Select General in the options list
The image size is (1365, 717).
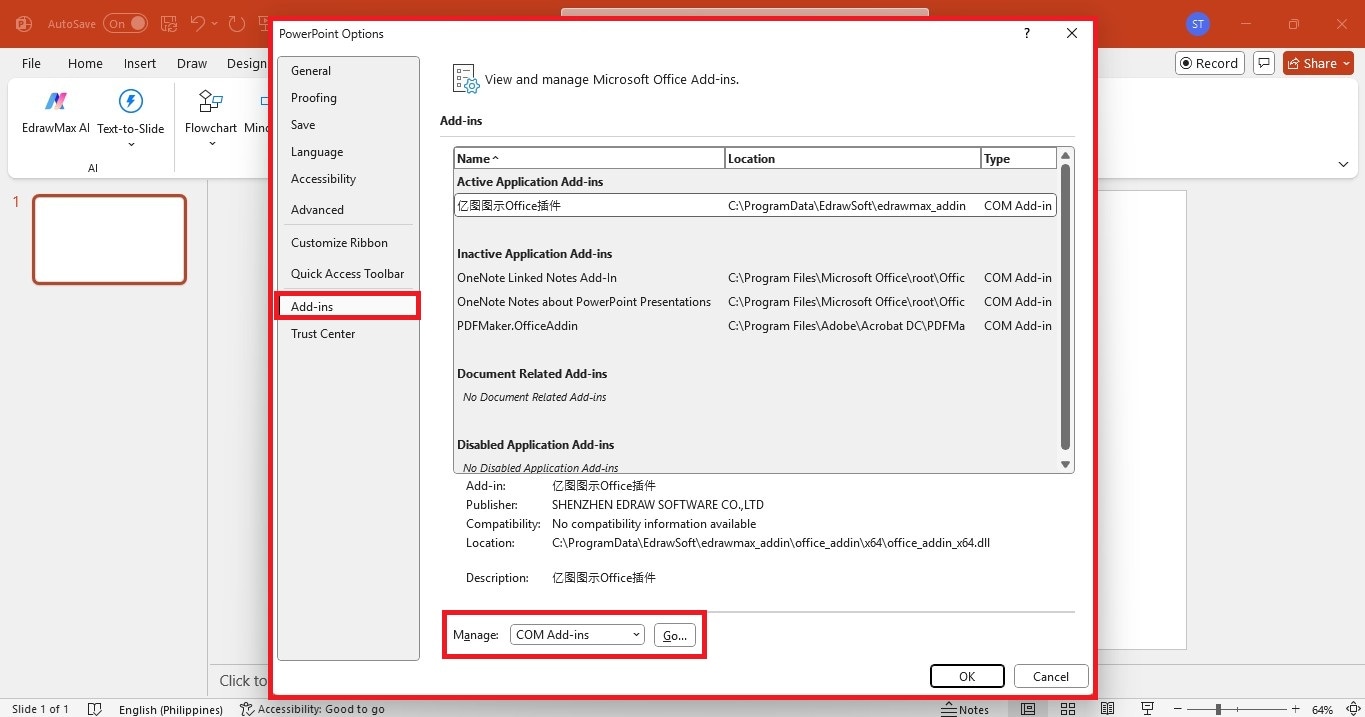tap(347, 71)
